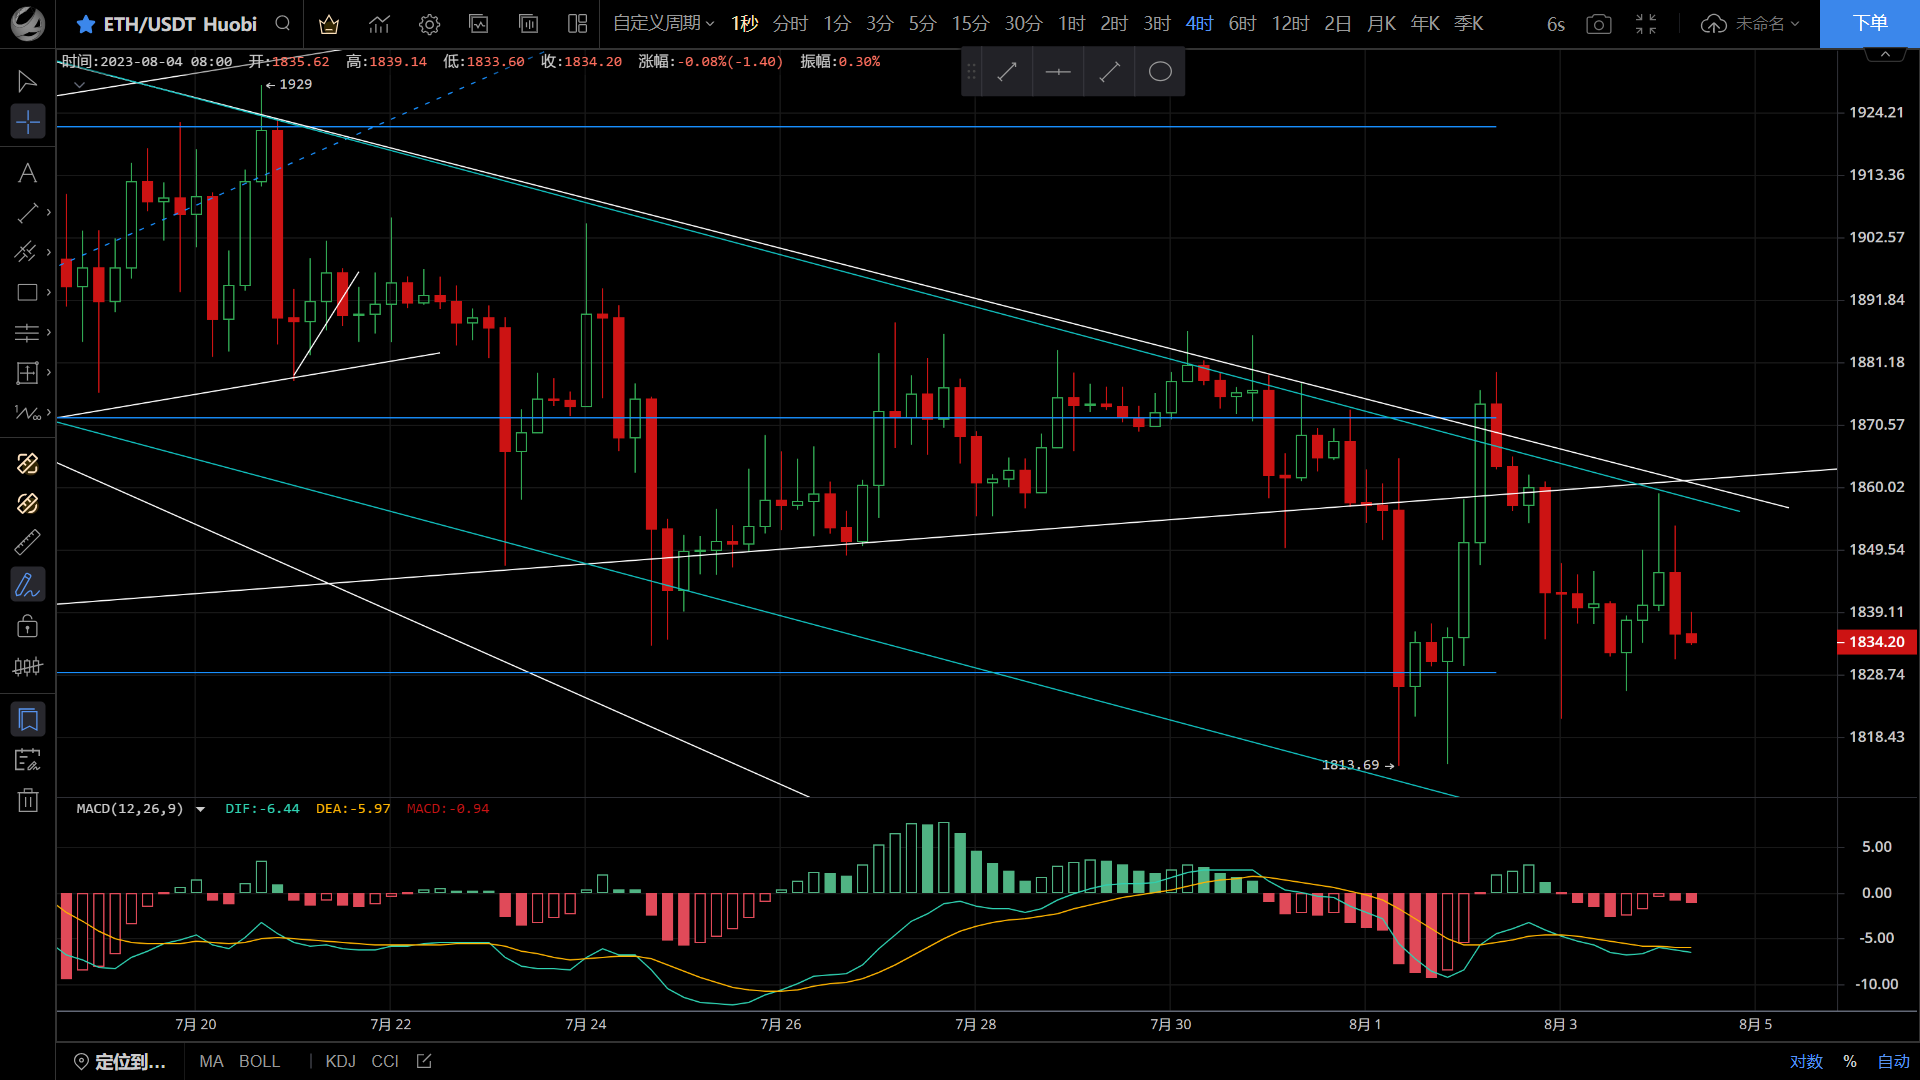
Task: Click the 定位到 locate button
Action: (120, 1061)
